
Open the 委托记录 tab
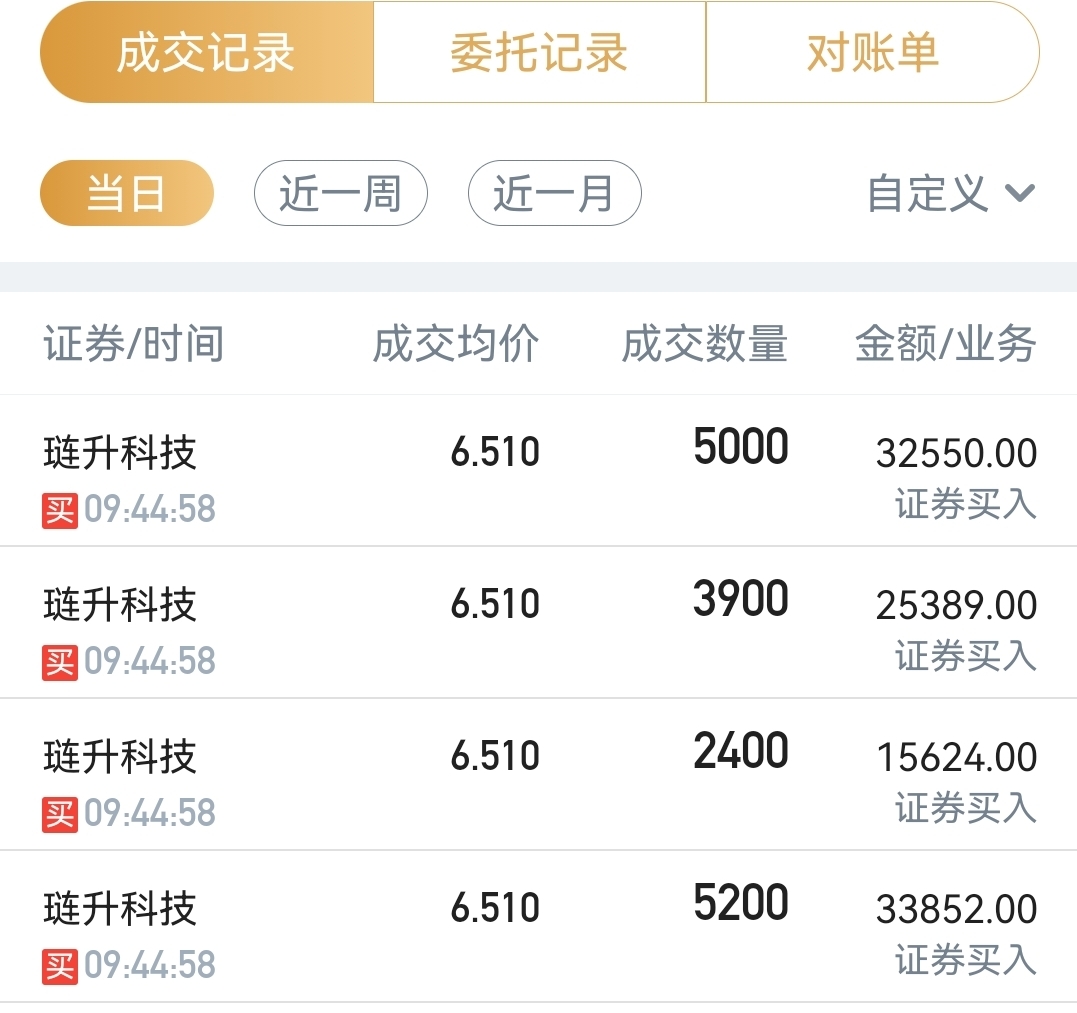click(x=539, y=53)
